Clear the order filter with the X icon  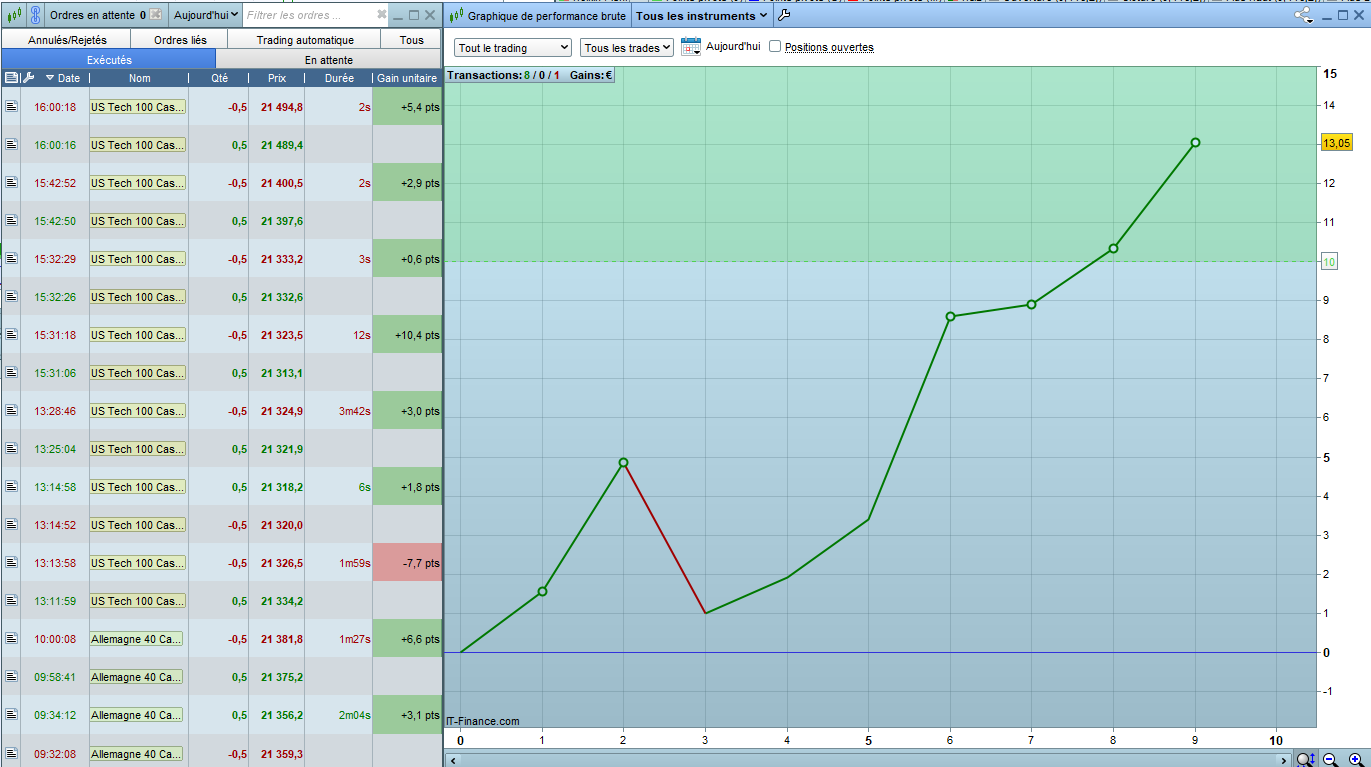[x=381, y=15]
